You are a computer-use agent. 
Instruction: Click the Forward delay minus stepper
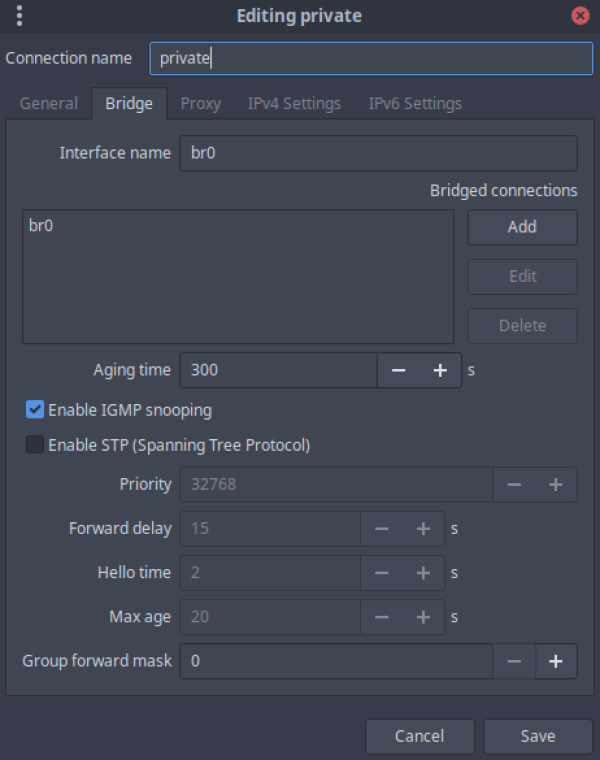(381, 528)
